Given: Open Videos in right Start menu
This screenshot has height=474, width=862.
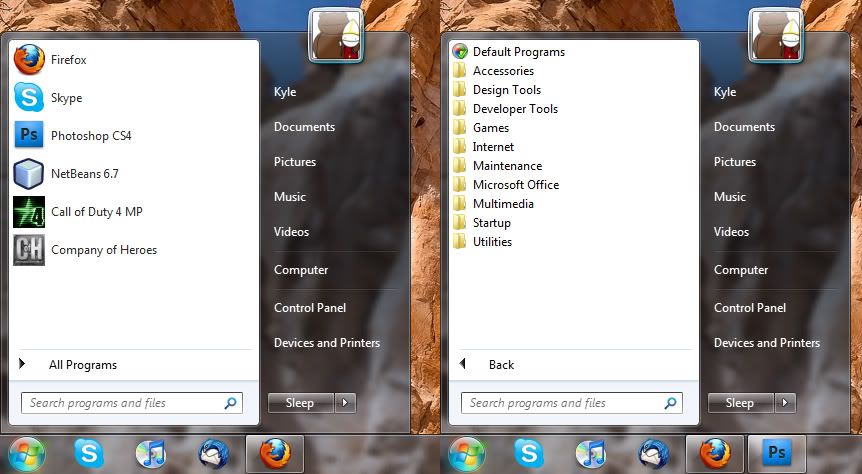Looking at the screenshot, I should point(731,232).
